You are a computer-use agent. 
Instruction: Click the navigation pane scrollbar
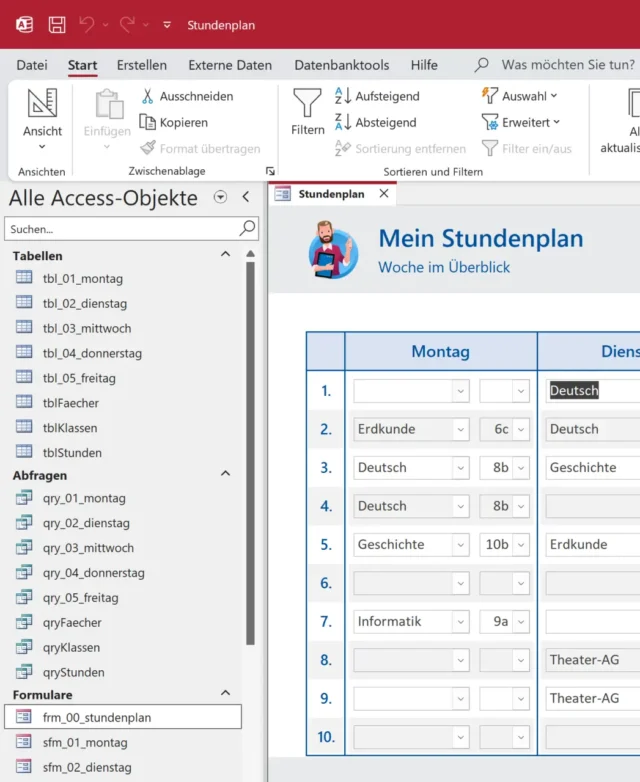[x=250, y=453]
